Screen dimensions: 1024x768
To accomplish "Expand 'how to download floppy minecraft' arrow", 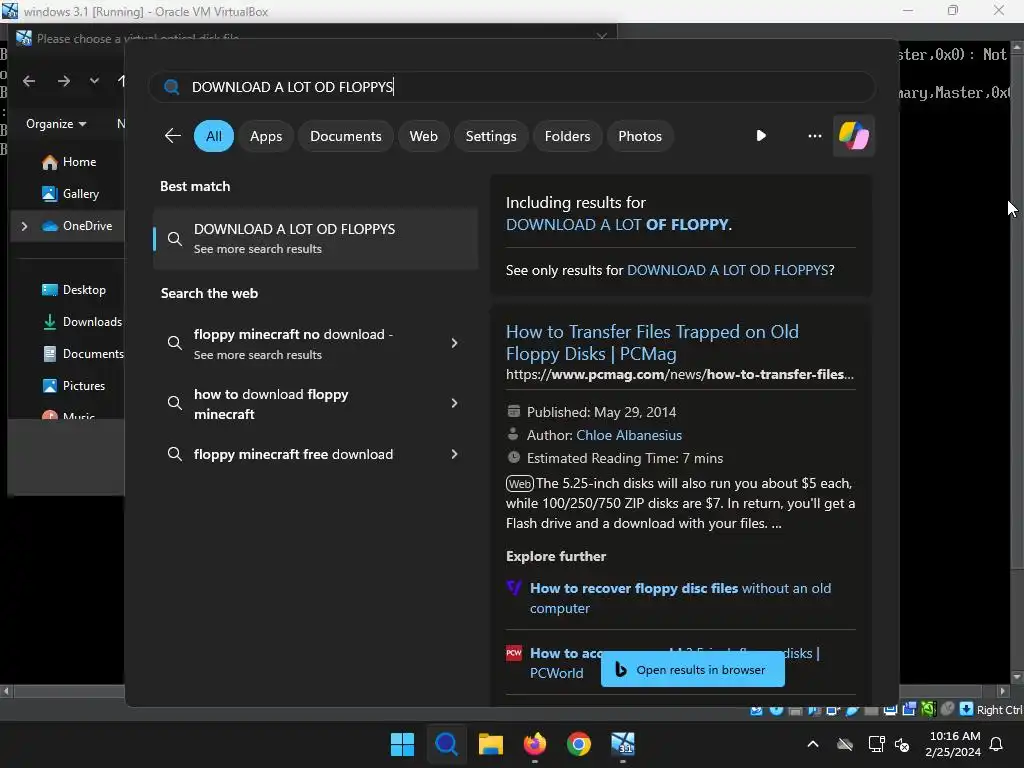I will 455,403.
